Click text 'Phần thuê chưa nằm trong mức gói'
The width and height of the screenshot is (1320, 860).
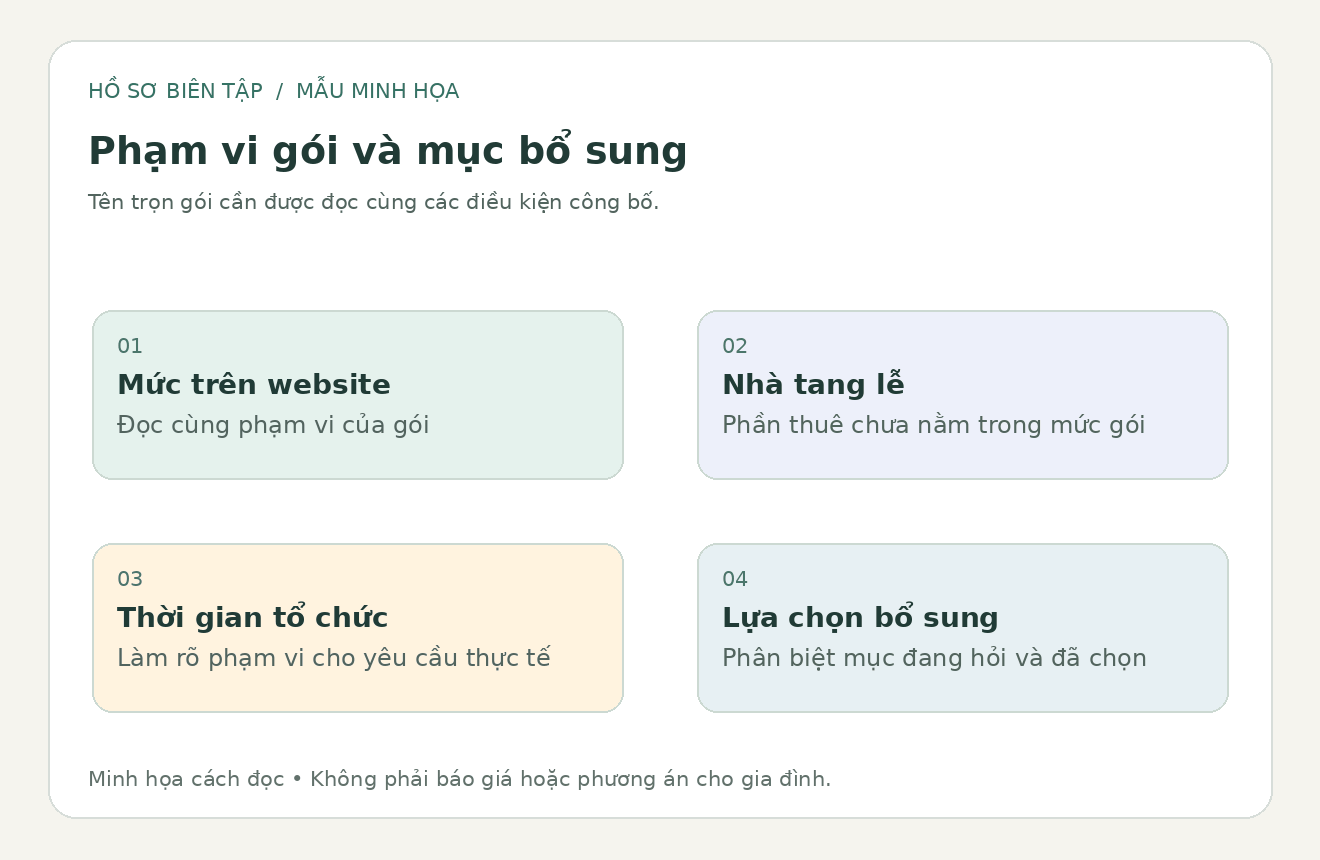[x=933, y=426]
